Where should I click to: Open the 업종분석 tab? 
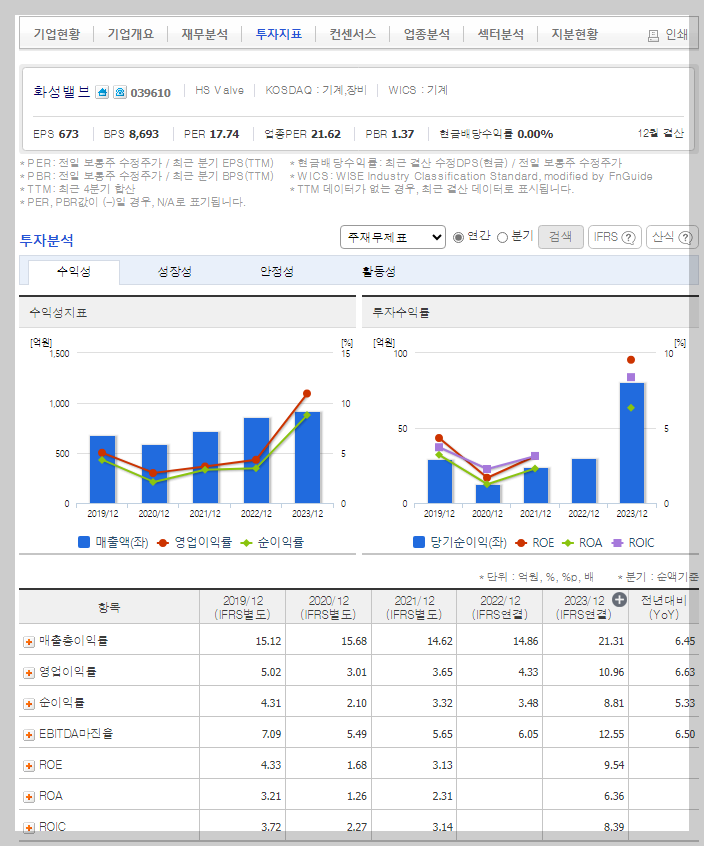pyautogui.click(x=427, y=34)
